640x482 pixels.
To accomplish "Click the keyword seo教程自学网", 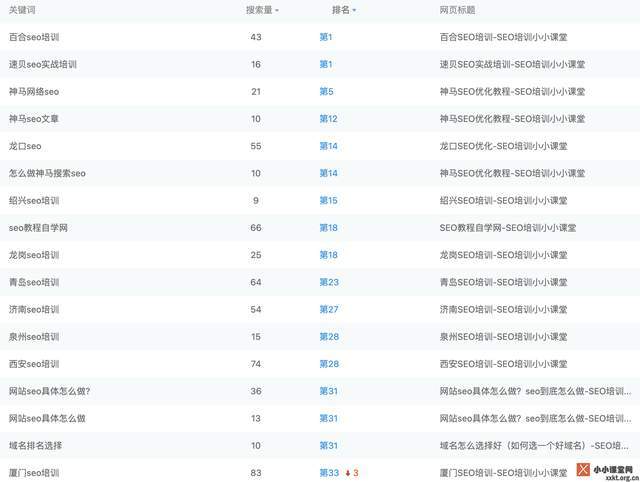I will coord(38,228).
